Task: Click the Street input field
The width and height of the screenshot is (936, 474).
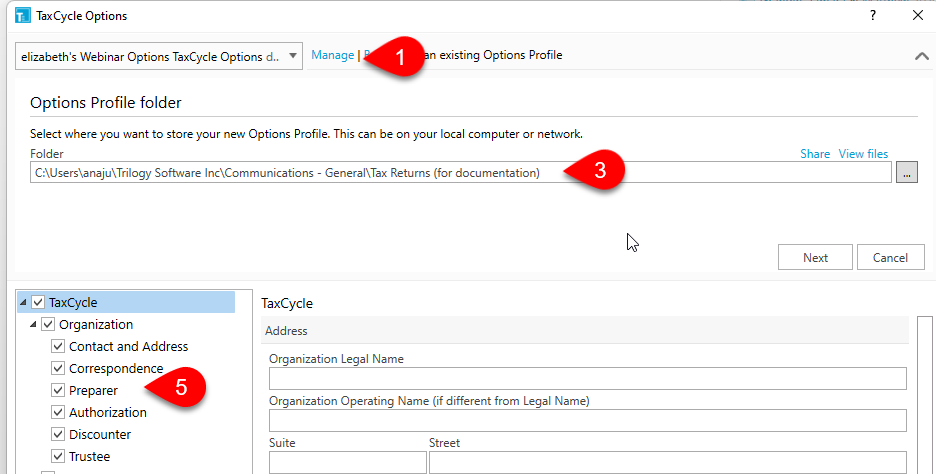Action: 667,463
